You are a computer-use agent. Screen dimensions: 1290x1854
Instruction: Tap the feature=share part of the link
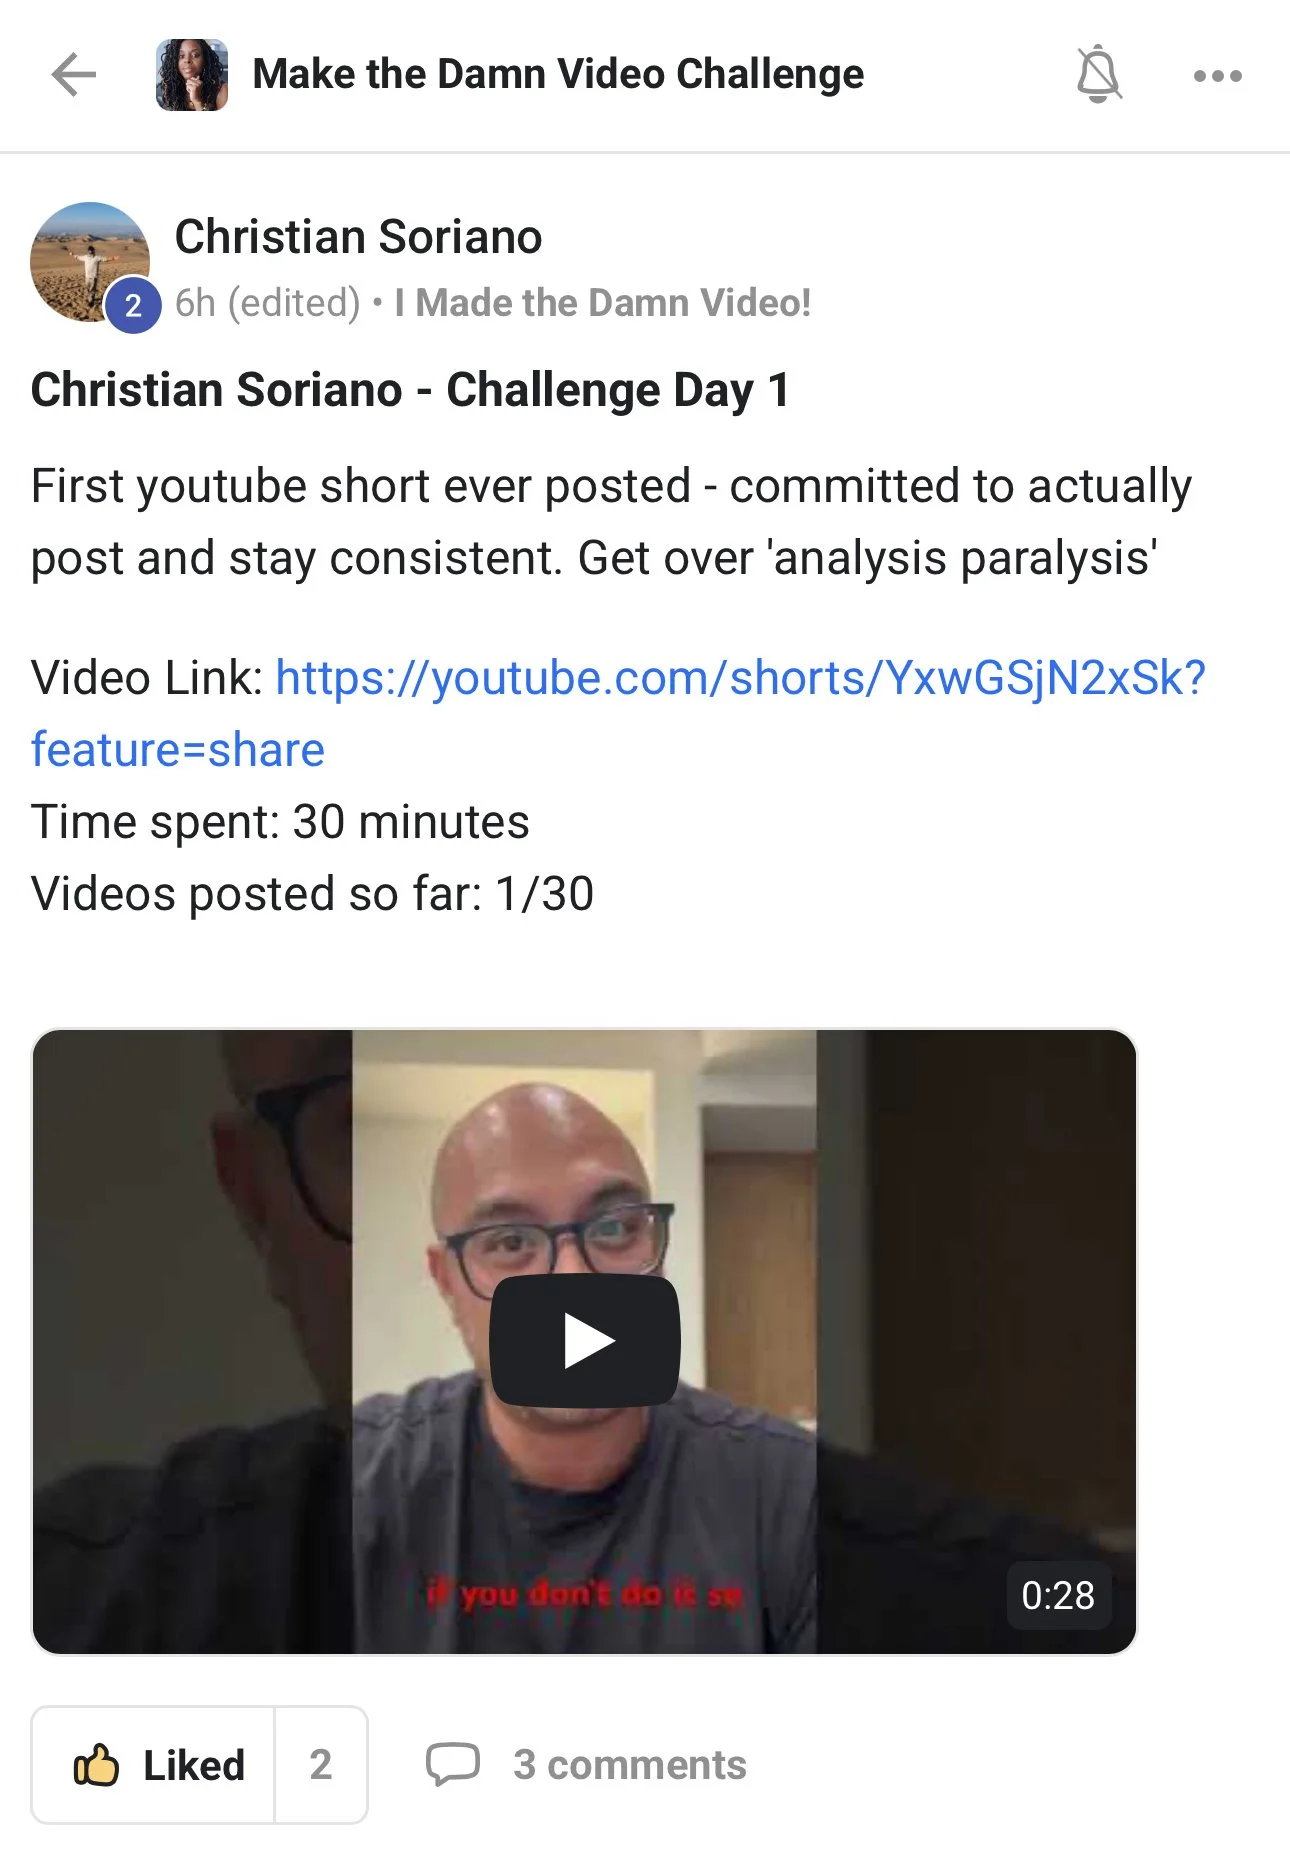click(x=178, y=750)
